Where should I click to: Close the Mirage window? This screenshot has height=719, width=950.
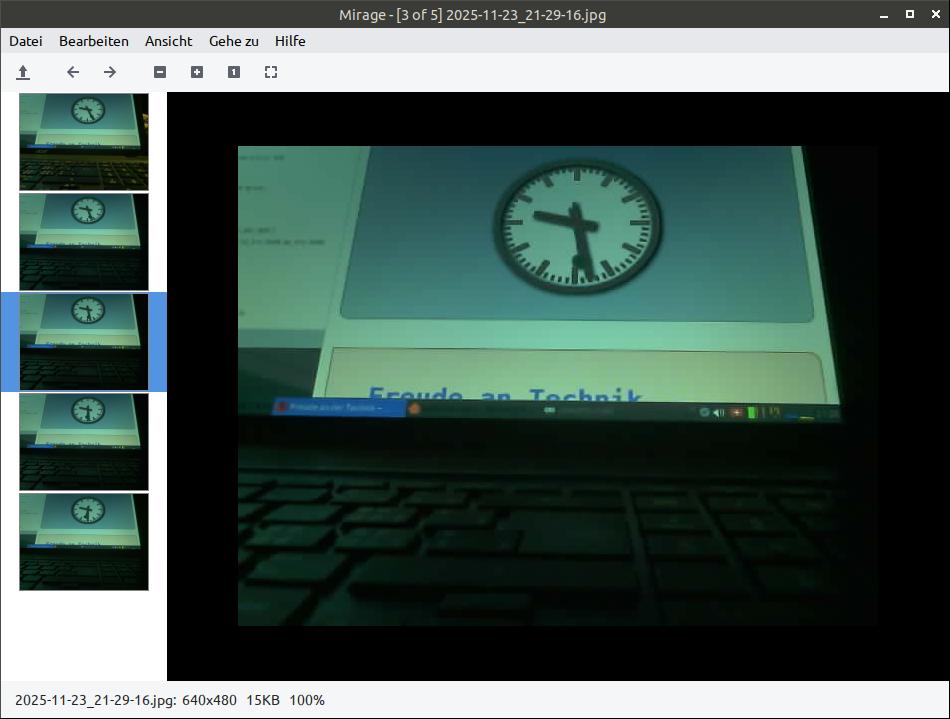(x=933, y=14)
